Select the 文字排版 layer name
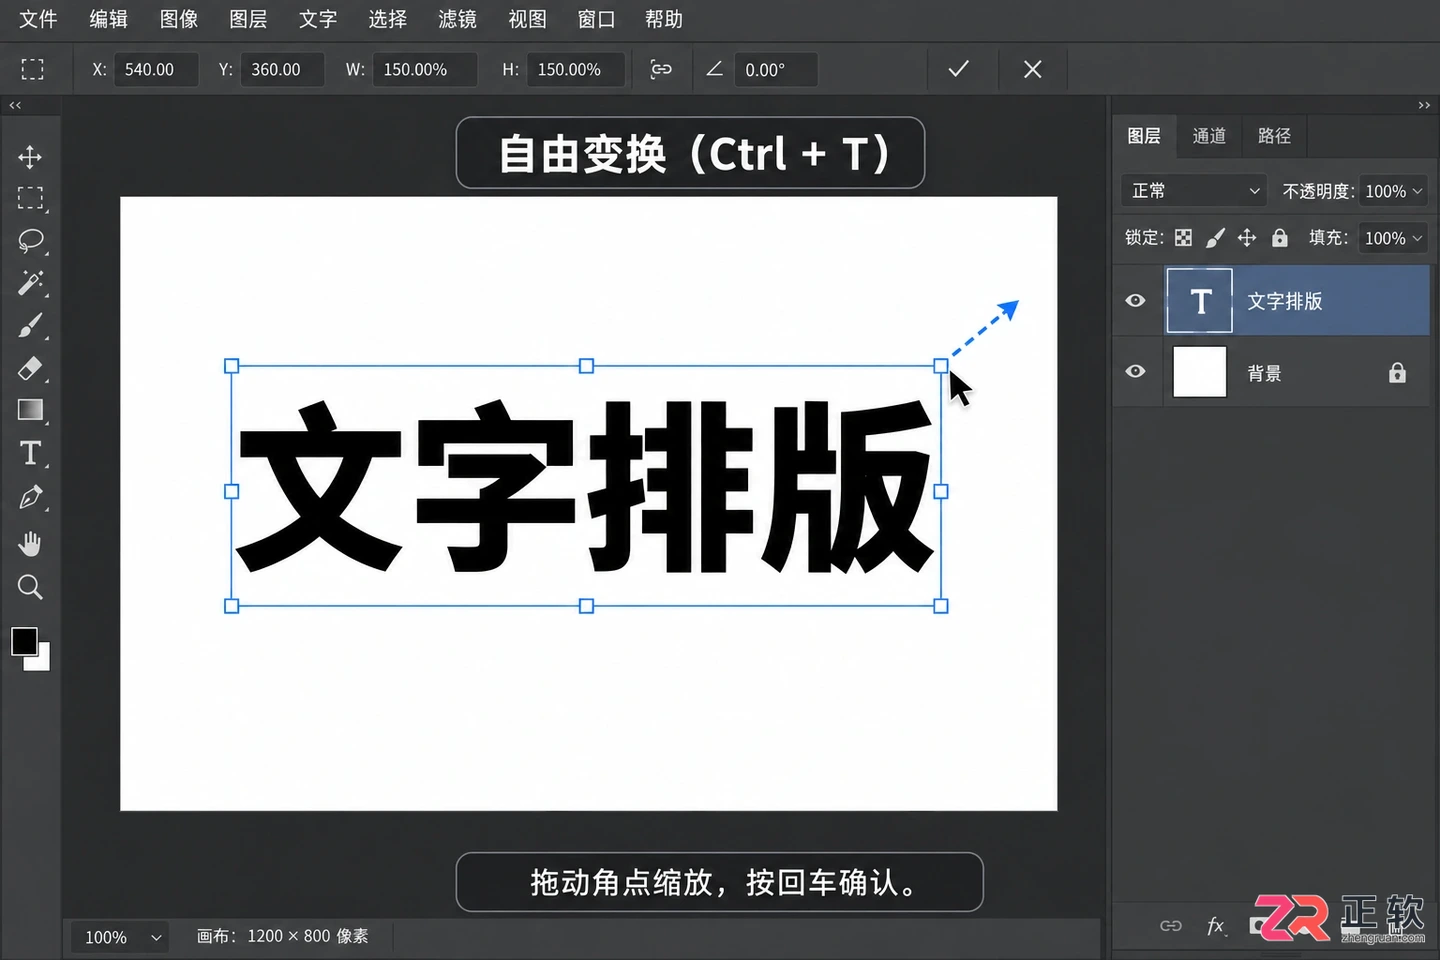1440x960 pixels. coord(1285,301)
